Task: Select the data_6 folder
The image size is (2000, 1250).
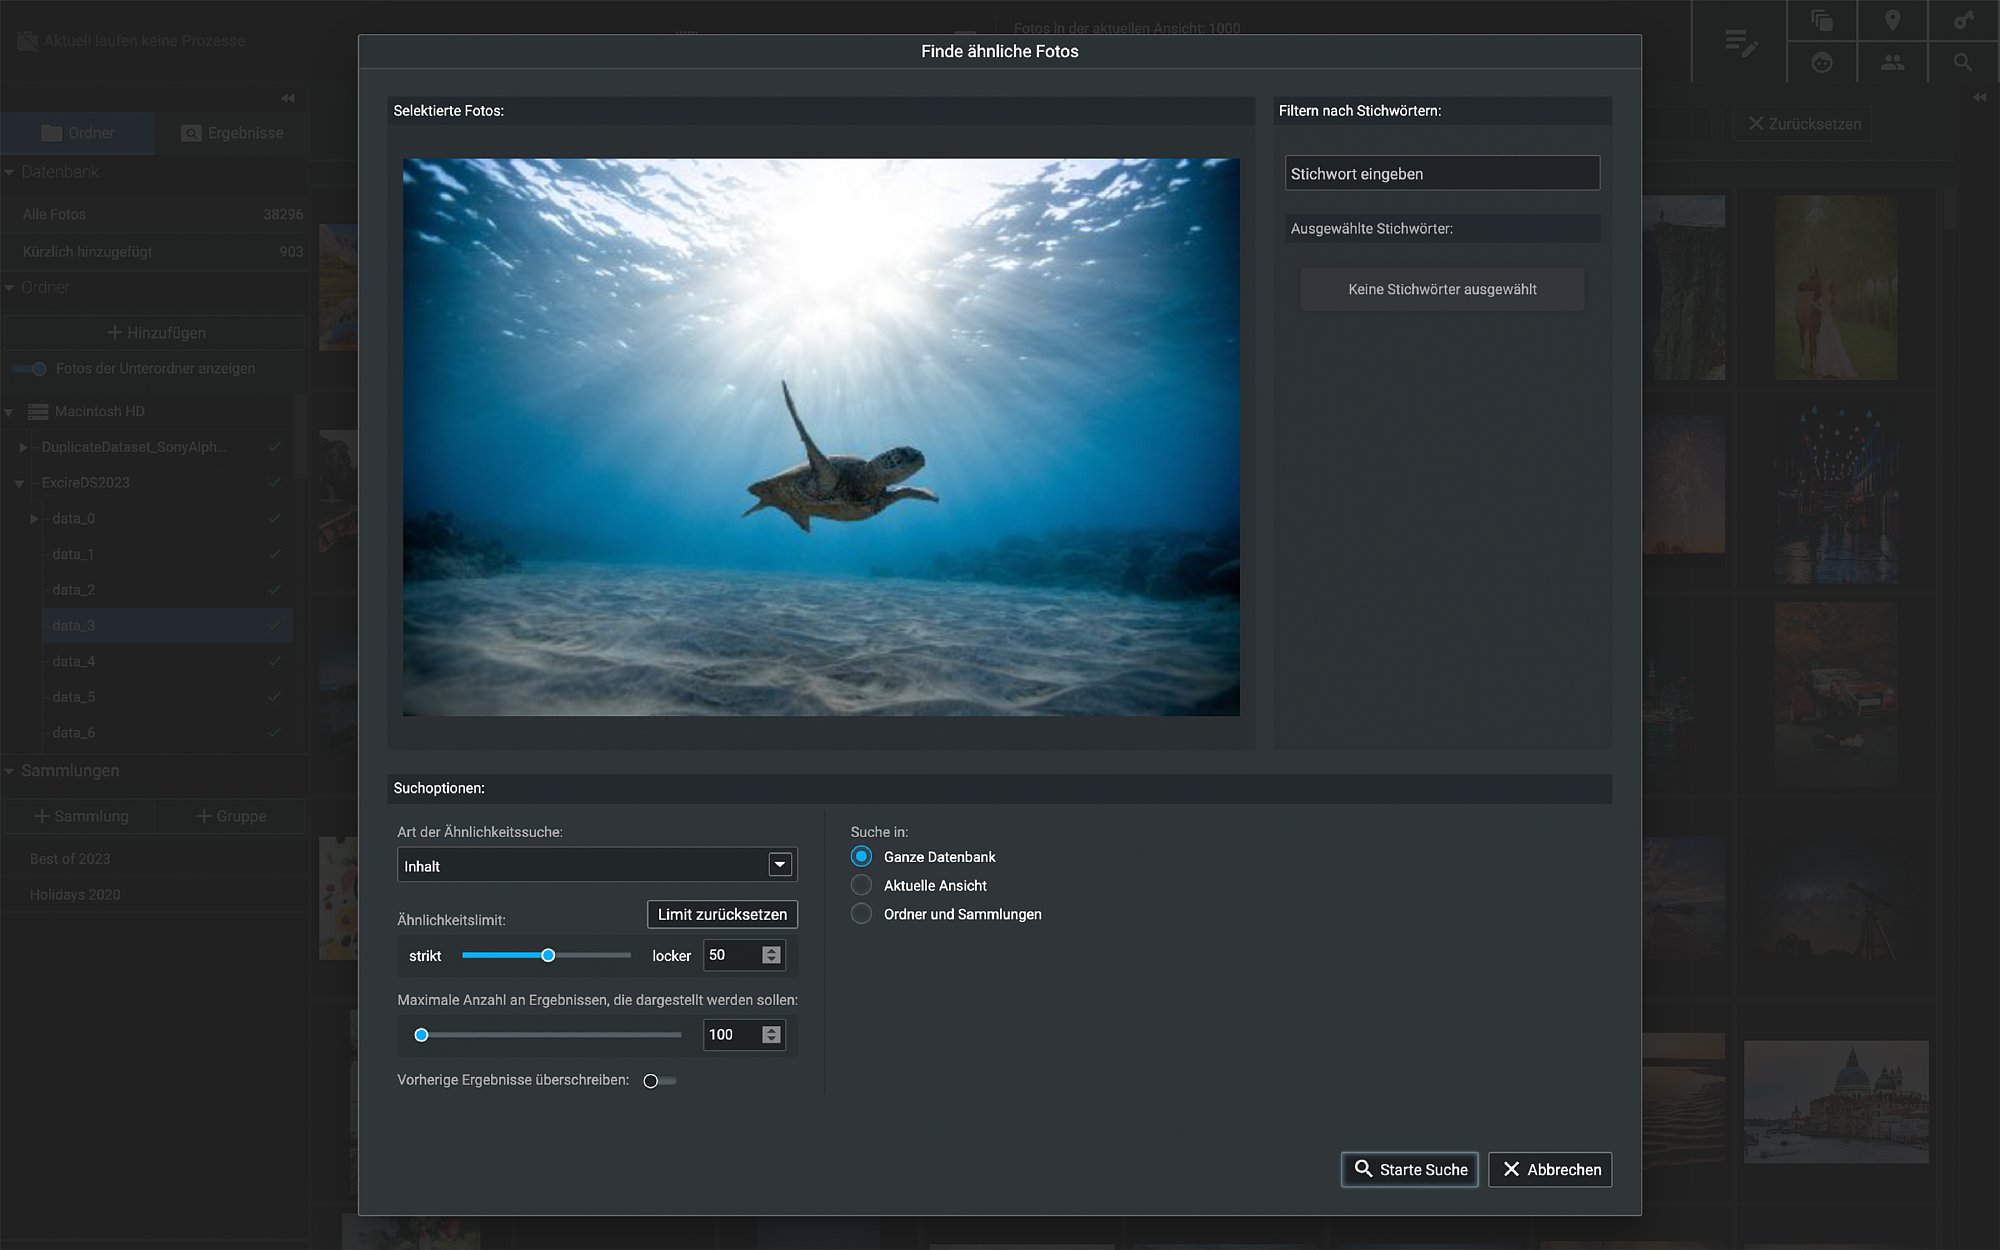Action: click(167, 733)
